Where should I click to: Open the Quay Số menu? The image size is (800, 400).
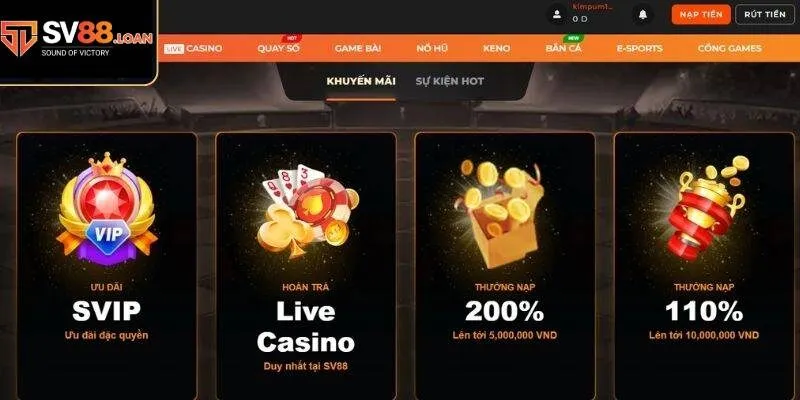pyautogui.click(x=279, y=48)
